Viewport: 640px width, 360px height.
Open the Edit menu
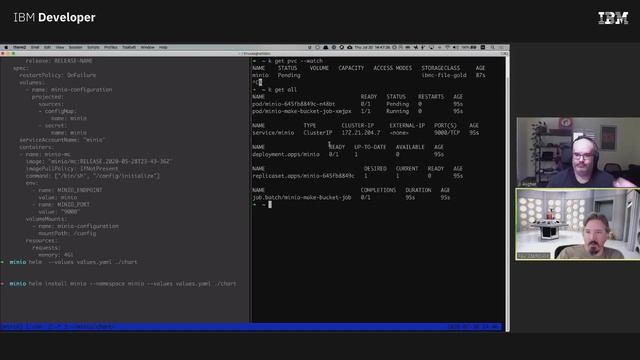47,47
